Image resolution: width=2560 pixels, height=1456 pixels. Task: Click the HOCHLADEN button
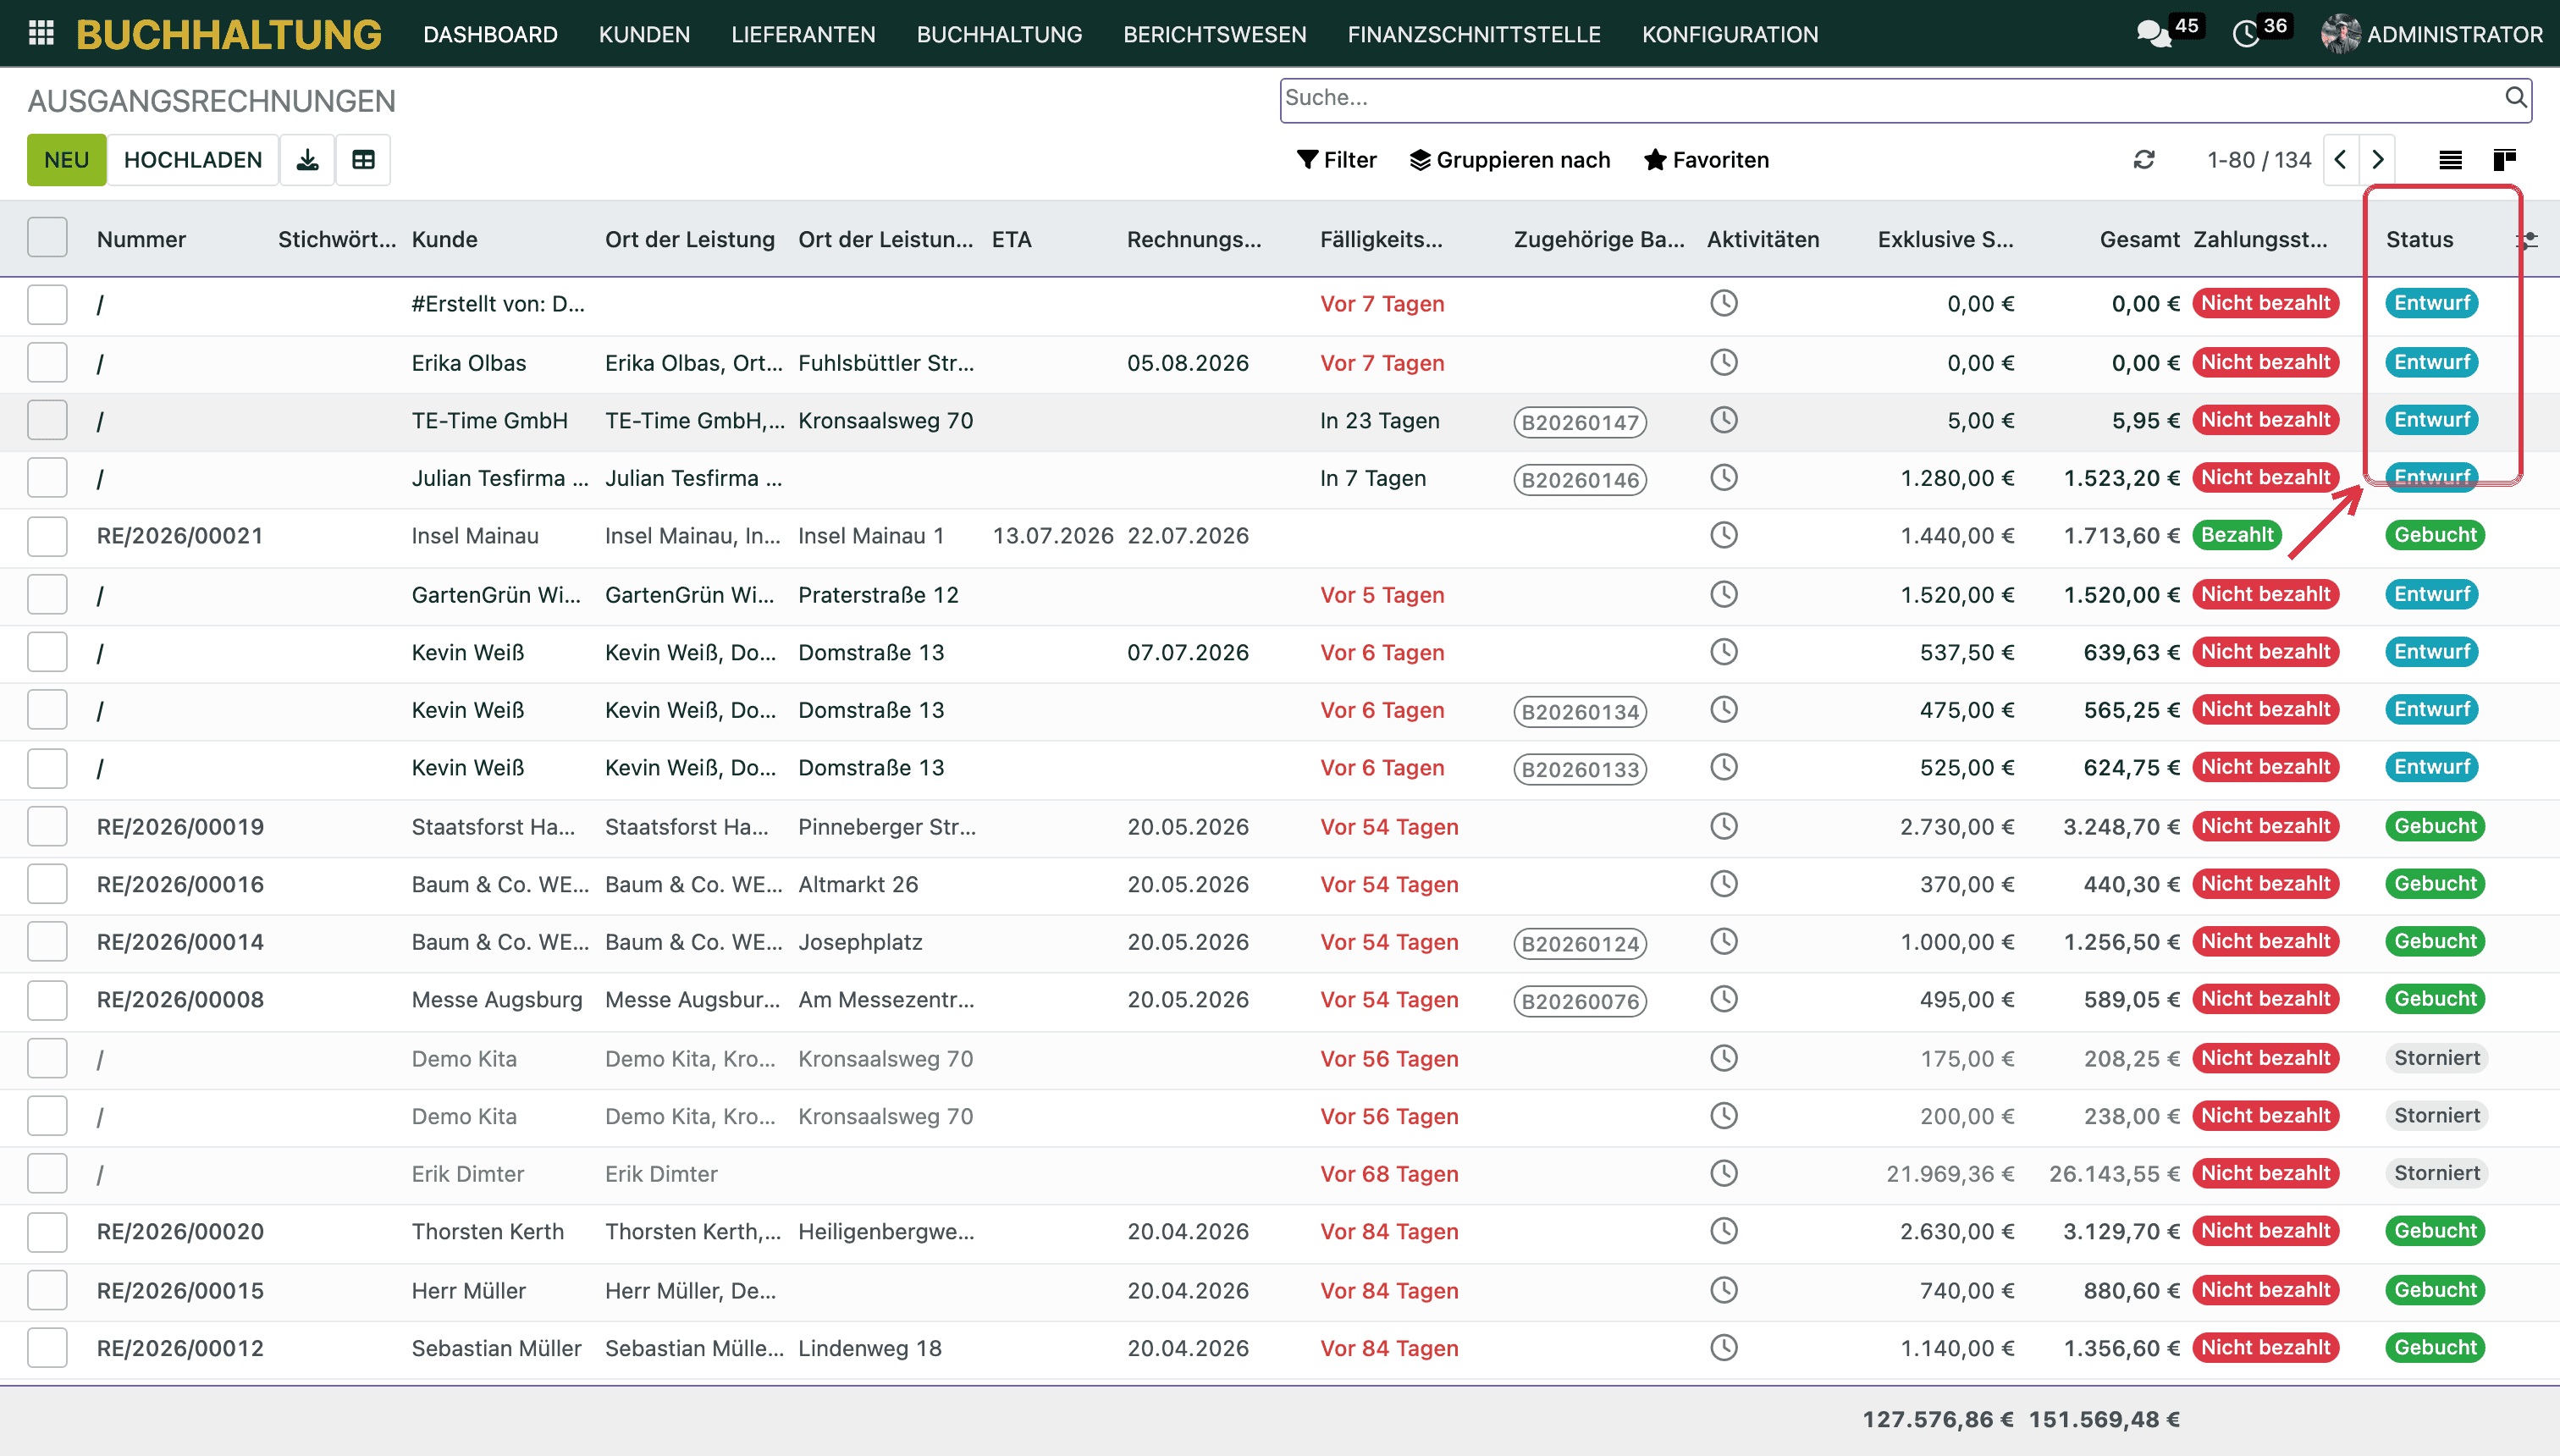pyautogui.click(x=193, y=160)
